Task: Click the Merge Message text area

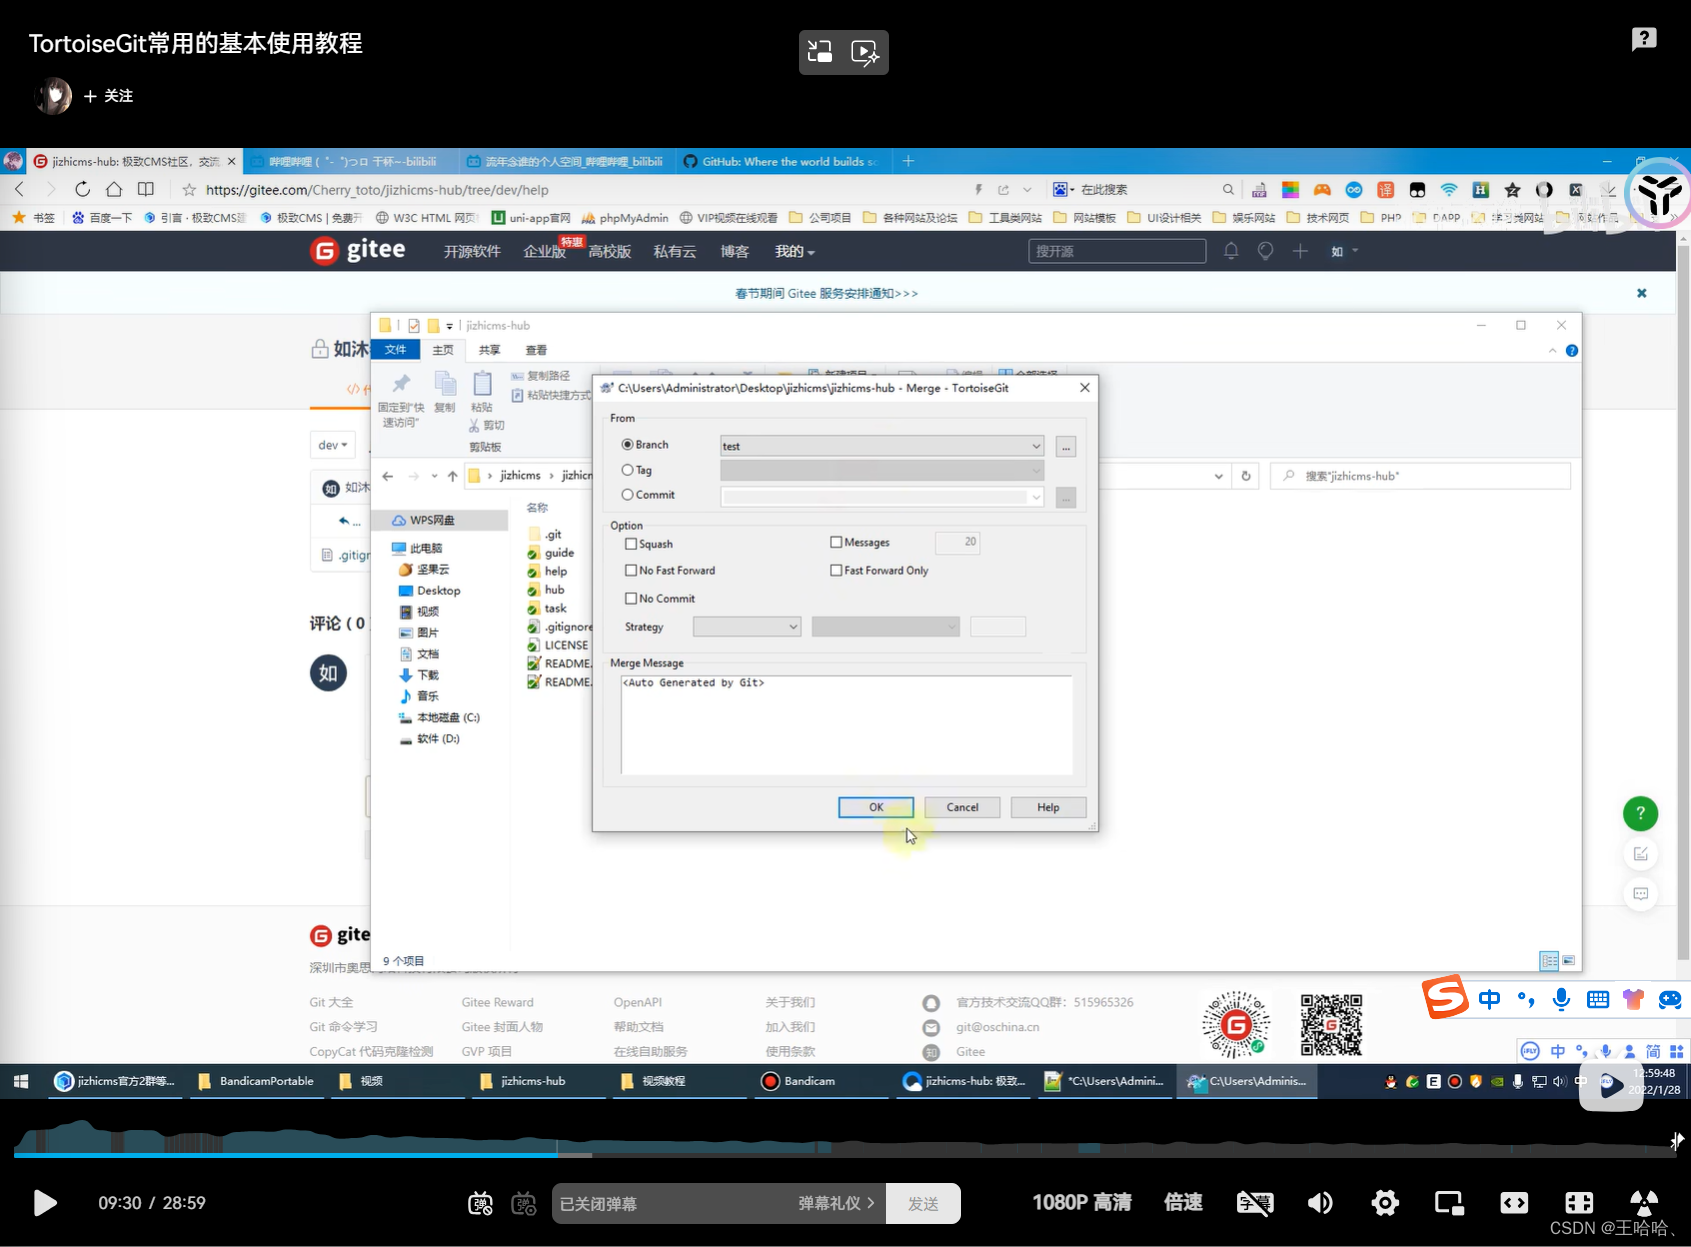Action: pyautogui.click(x=846, y=724)
